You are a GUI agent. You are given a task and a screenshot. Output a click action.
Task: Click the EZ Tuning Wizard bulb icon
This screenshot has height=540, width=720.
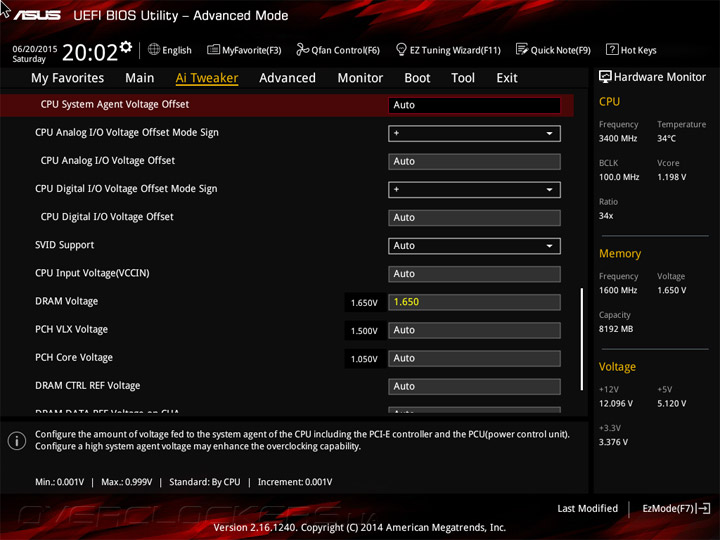(x=401, y=49)
